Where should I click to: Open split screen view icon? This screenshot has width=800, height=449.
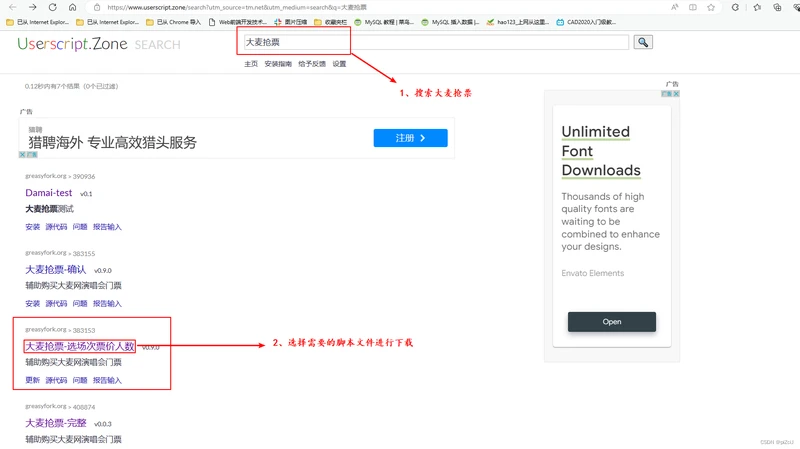coord(693,7)
